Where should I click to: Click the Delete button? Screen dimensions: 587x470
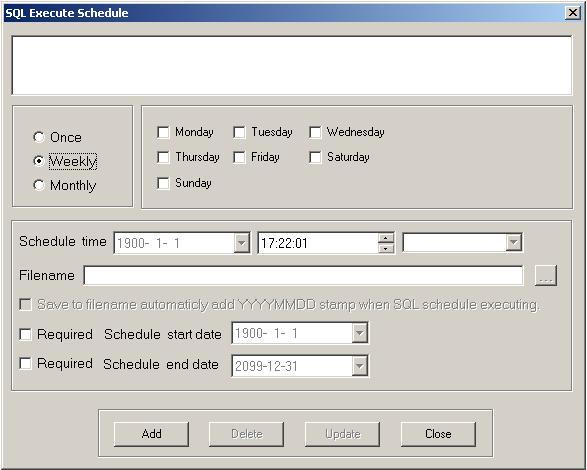tap(247, 434)
